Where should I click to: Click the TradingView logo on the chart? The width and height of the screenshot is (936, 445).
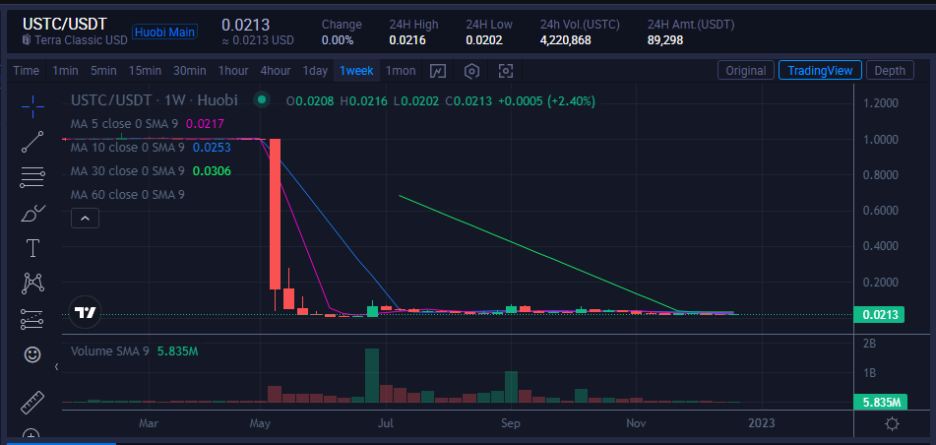[x=84, y=312]
